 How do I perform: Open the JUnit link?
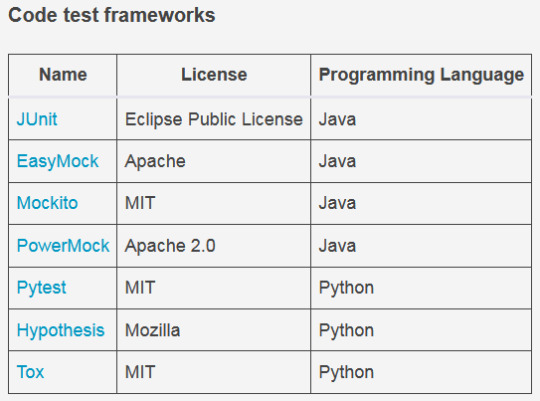tap(37, 119)
